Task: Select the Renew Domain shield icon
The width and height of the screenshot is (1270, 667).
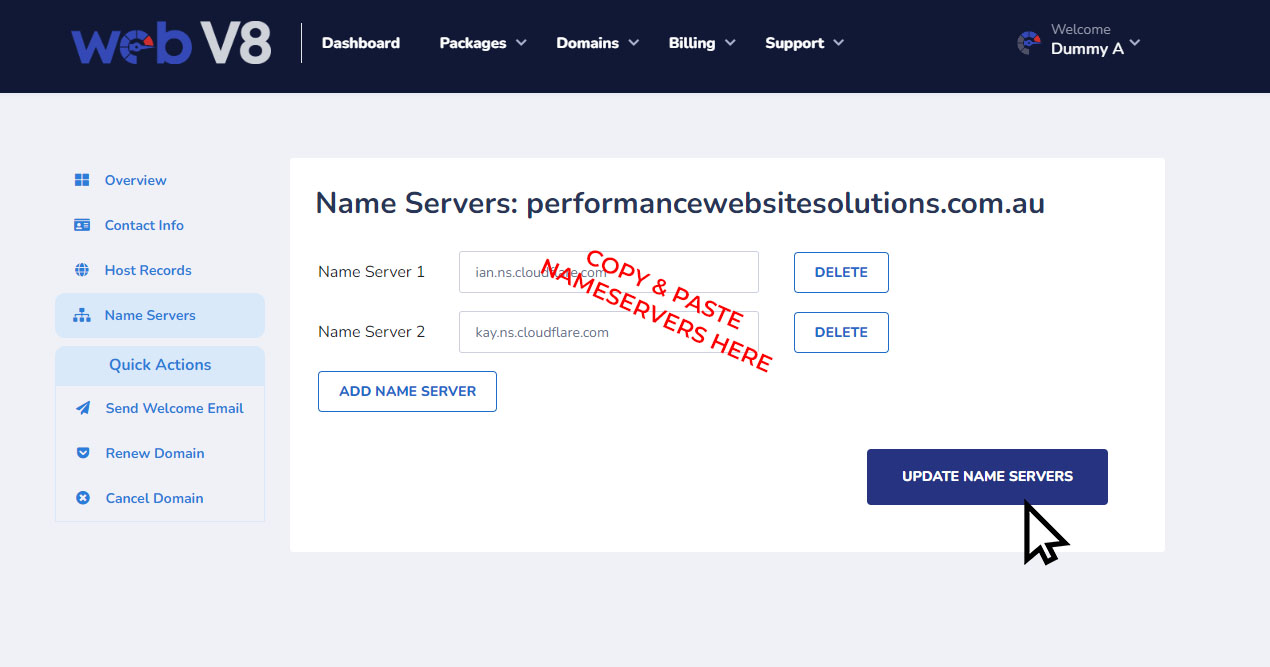Action: click(83, 453)
